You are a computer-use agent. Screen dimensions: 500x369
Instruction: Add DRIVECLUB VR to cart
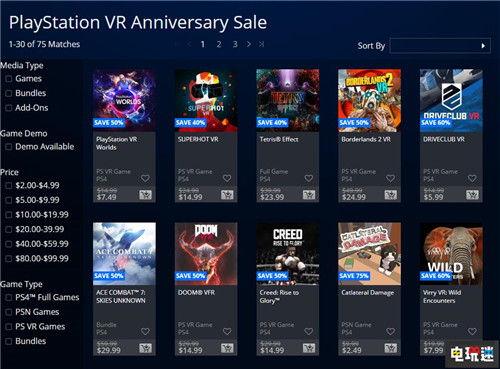coord(472,195)
